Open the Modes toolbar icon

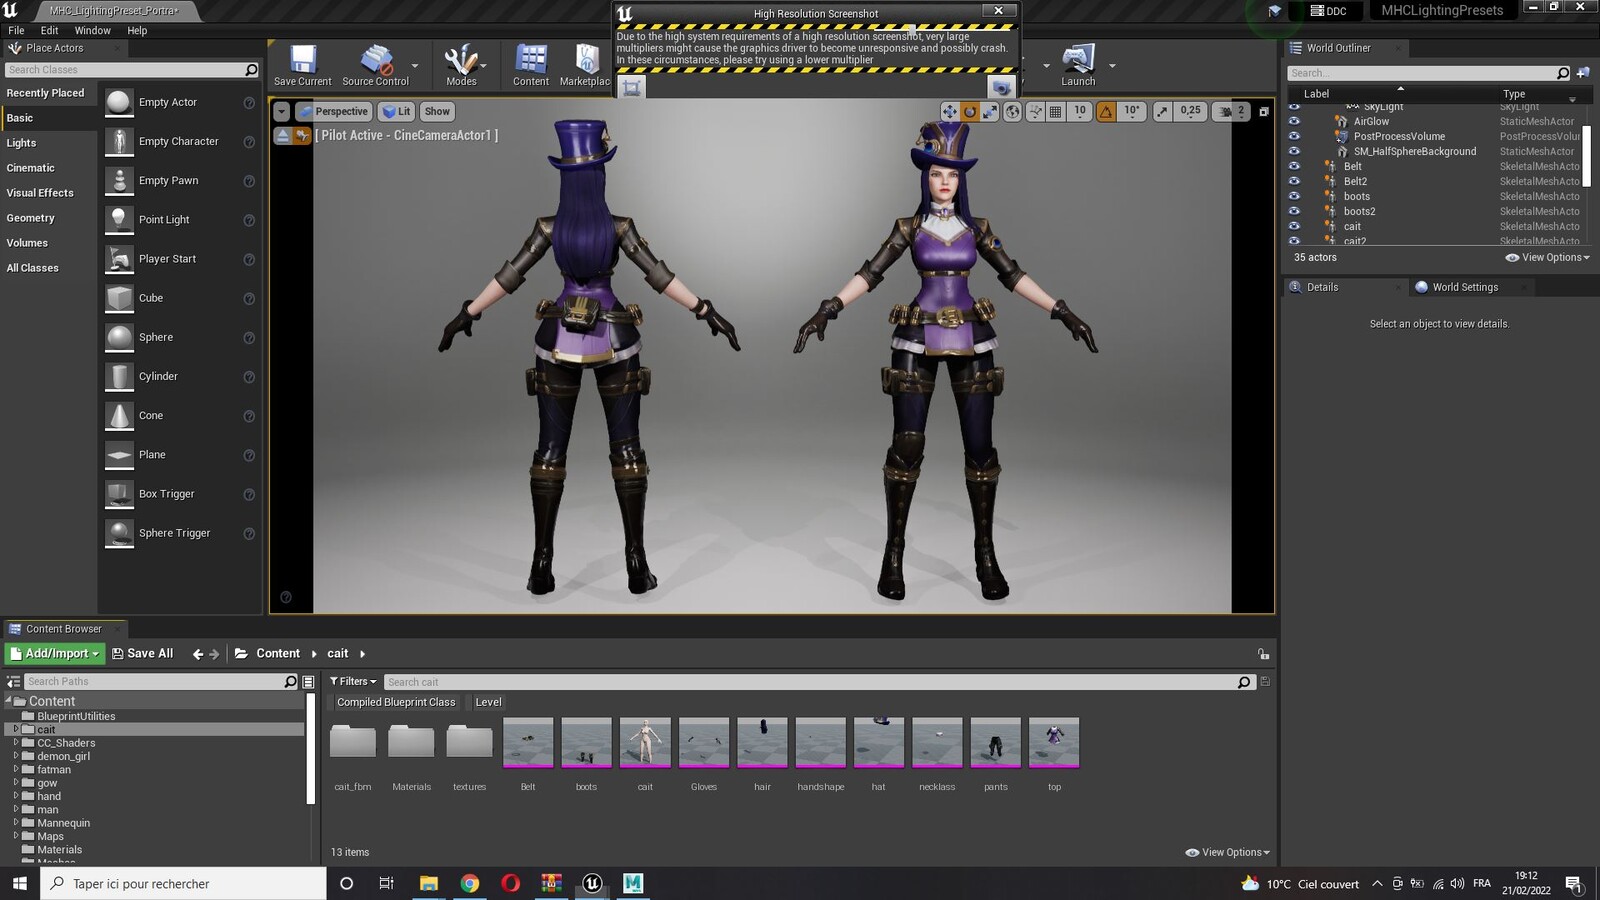[x=460, y=60]
